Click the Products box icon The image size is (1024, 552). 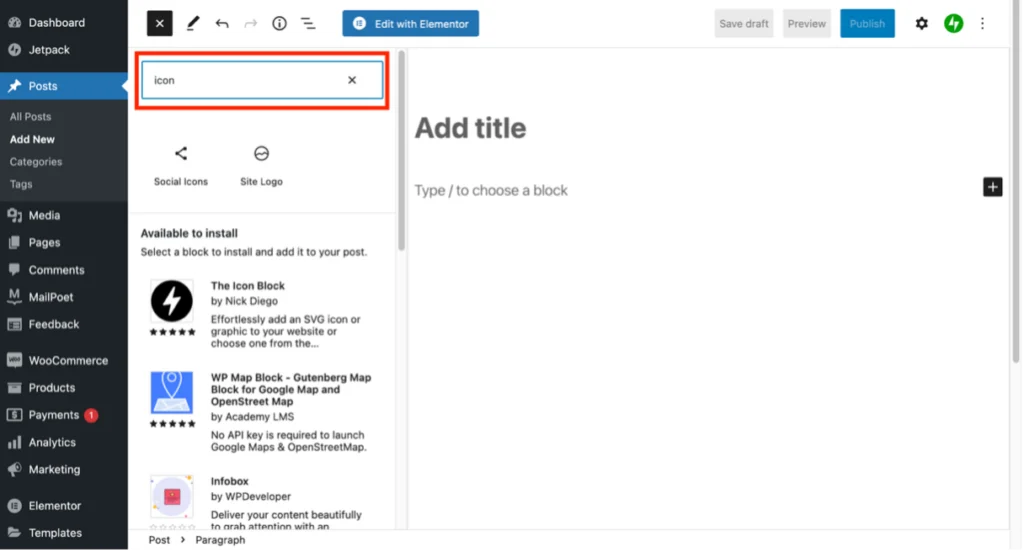click(x=14, y=388)
